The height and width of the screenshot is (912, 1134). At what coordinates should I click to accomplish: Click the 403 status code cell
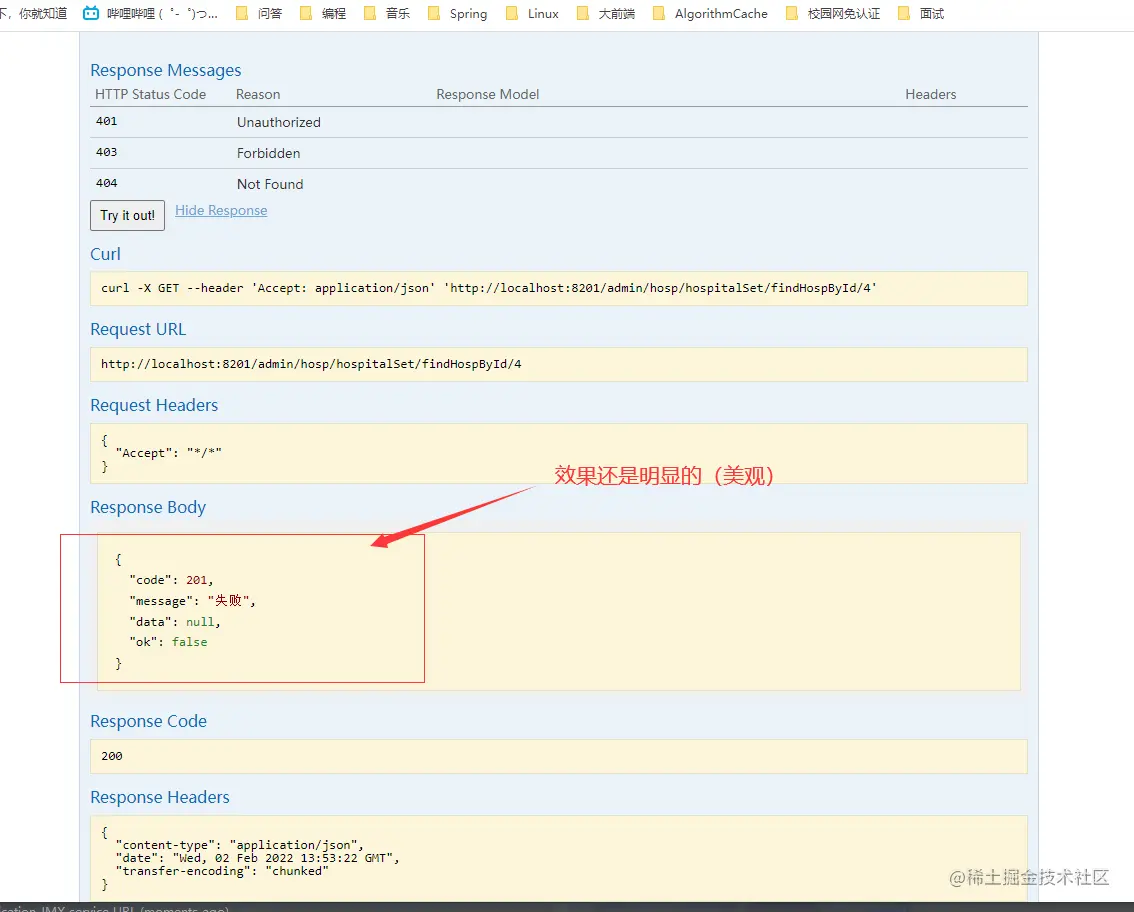click(x=106, y=153)
